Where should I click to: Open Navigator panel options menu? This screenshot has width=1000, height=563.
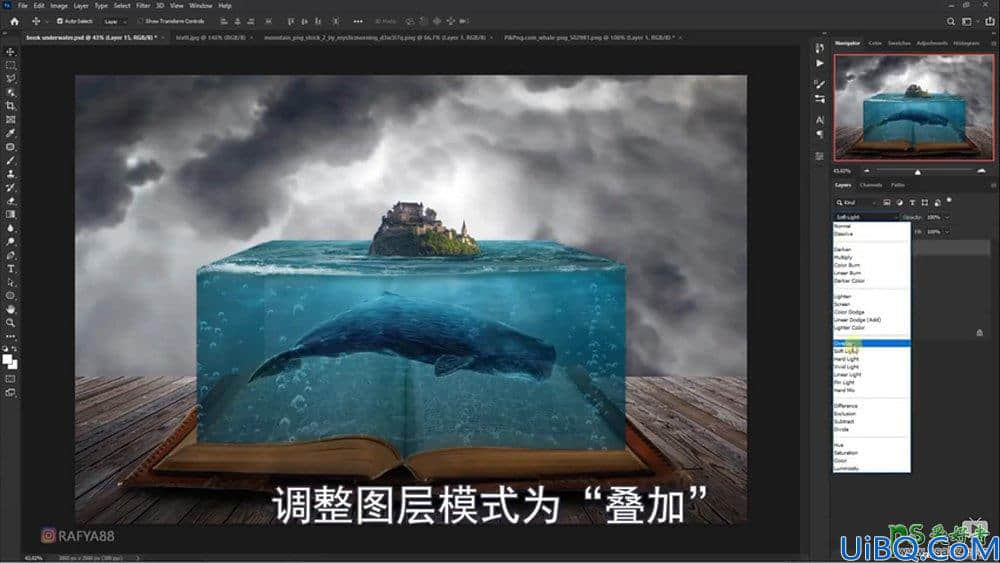pos(994,43)
